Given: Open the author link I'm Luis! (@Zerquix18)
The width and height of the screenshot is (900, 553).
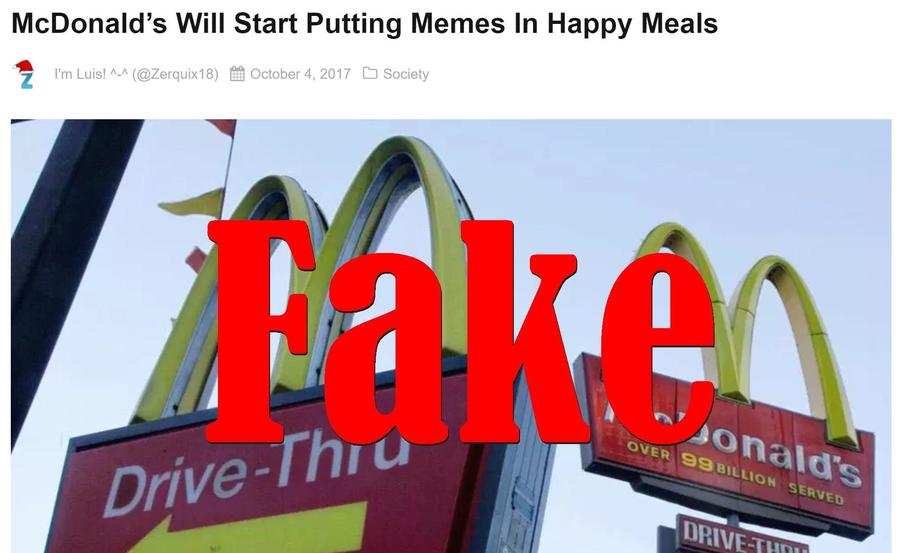Looking at the screenshot, I should (x=136, y=74).
